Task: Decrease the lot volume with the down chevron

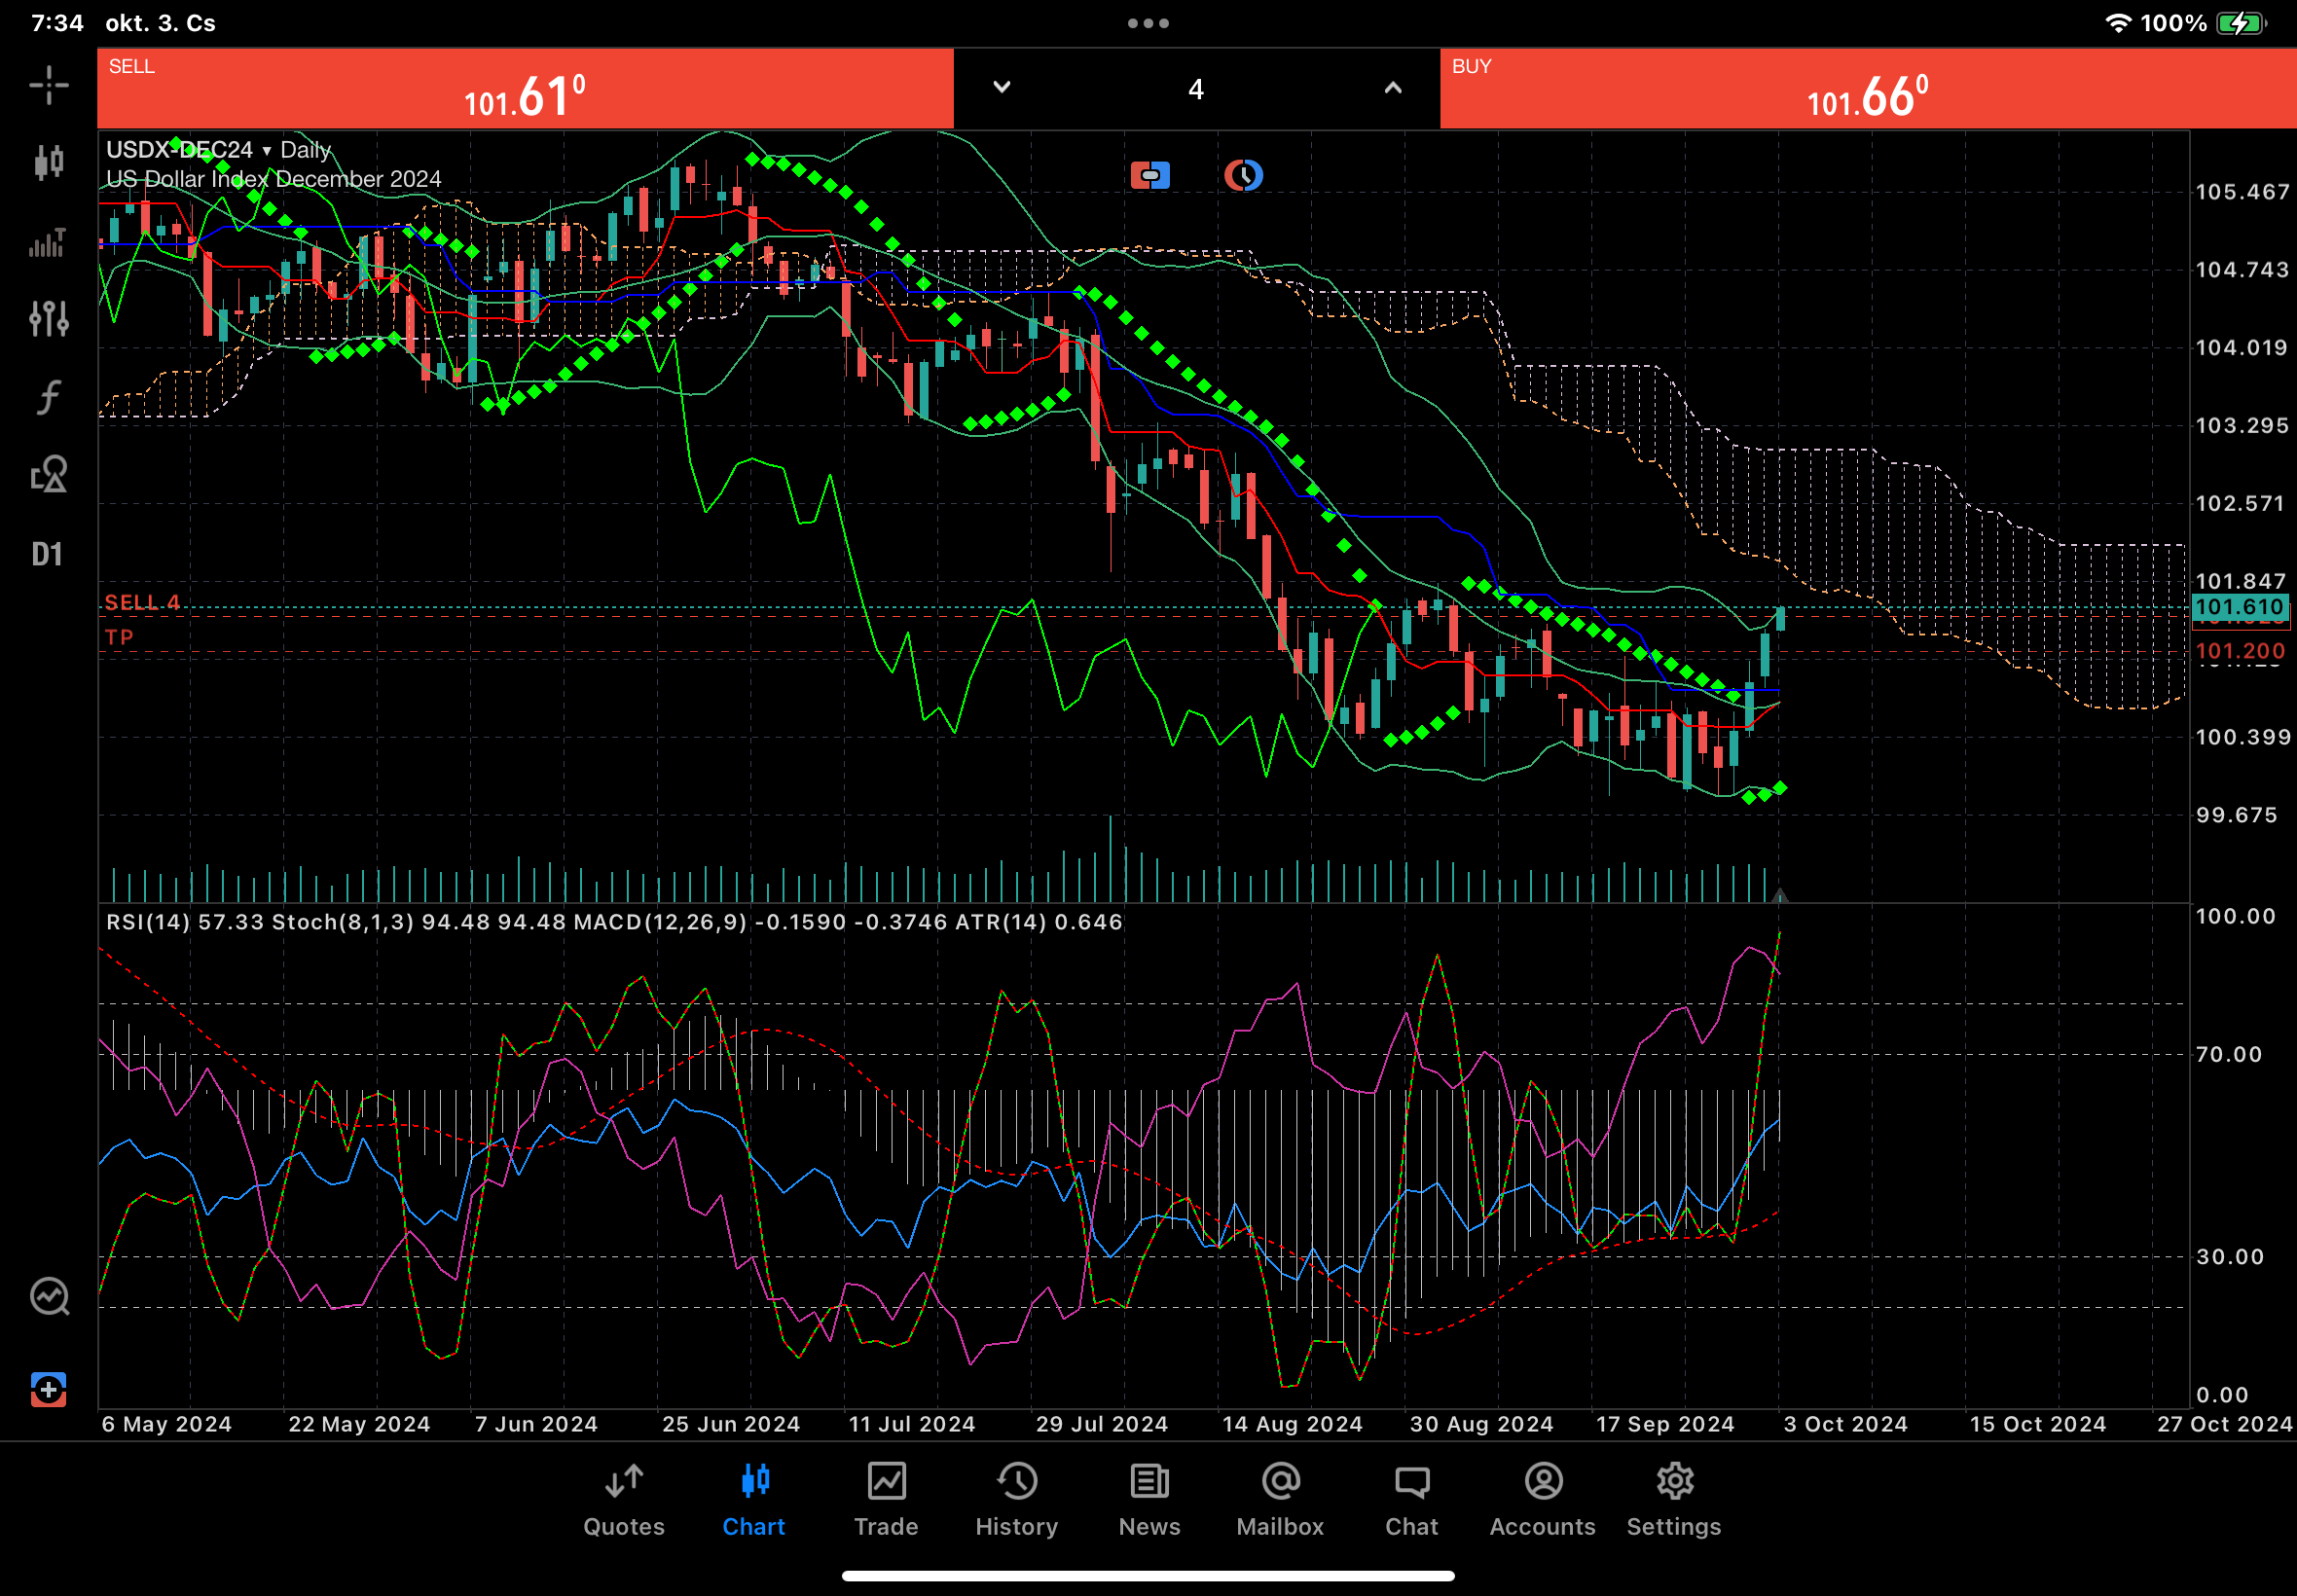Action: click(1001, 88)
